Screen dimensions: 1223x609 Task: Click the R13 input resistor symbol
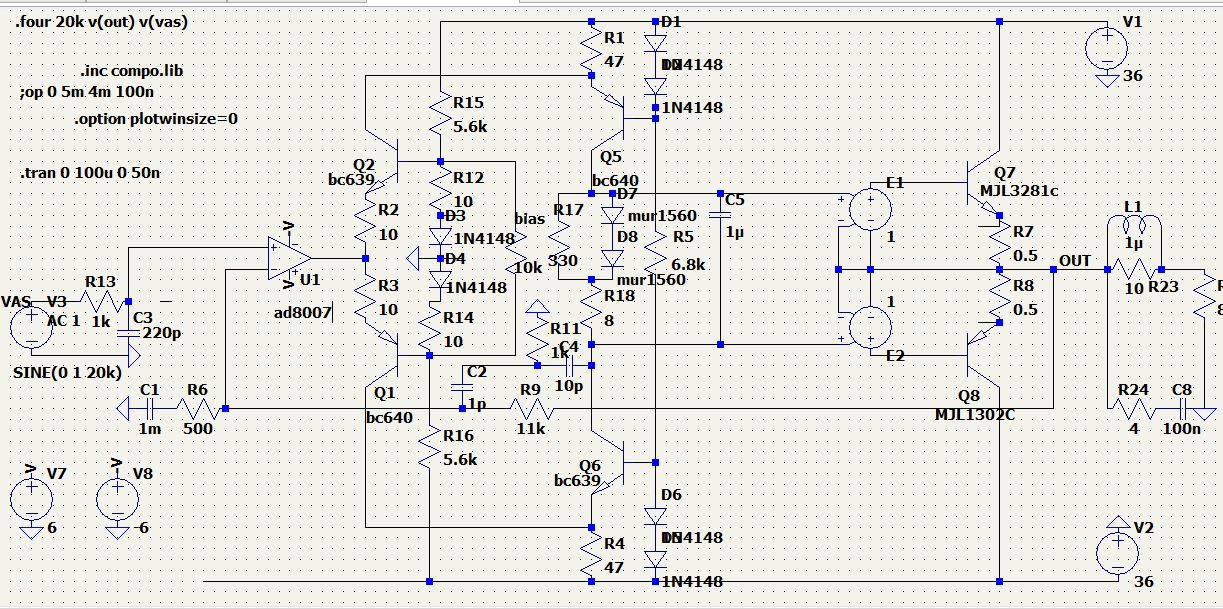[x=100, y=300]
